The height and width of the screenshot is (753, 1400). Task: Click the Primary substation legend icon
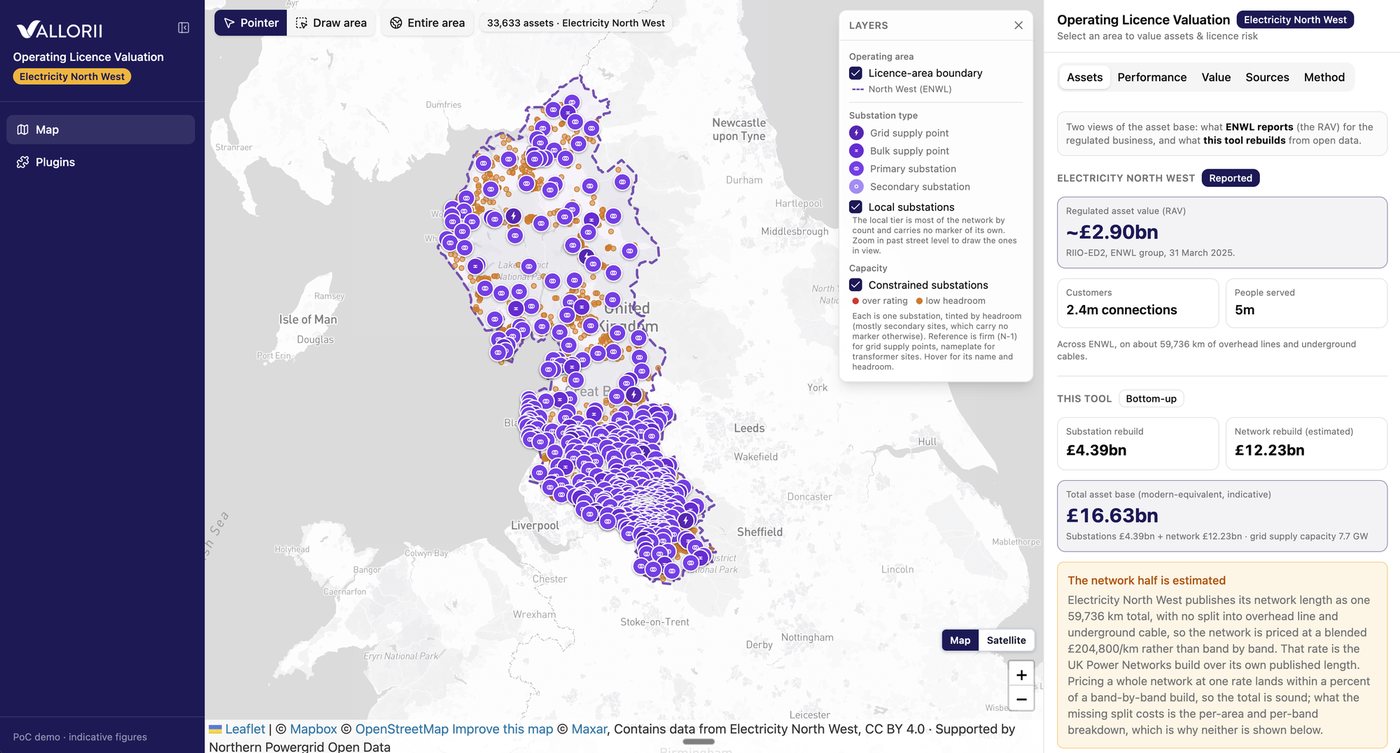coord(856,169)
